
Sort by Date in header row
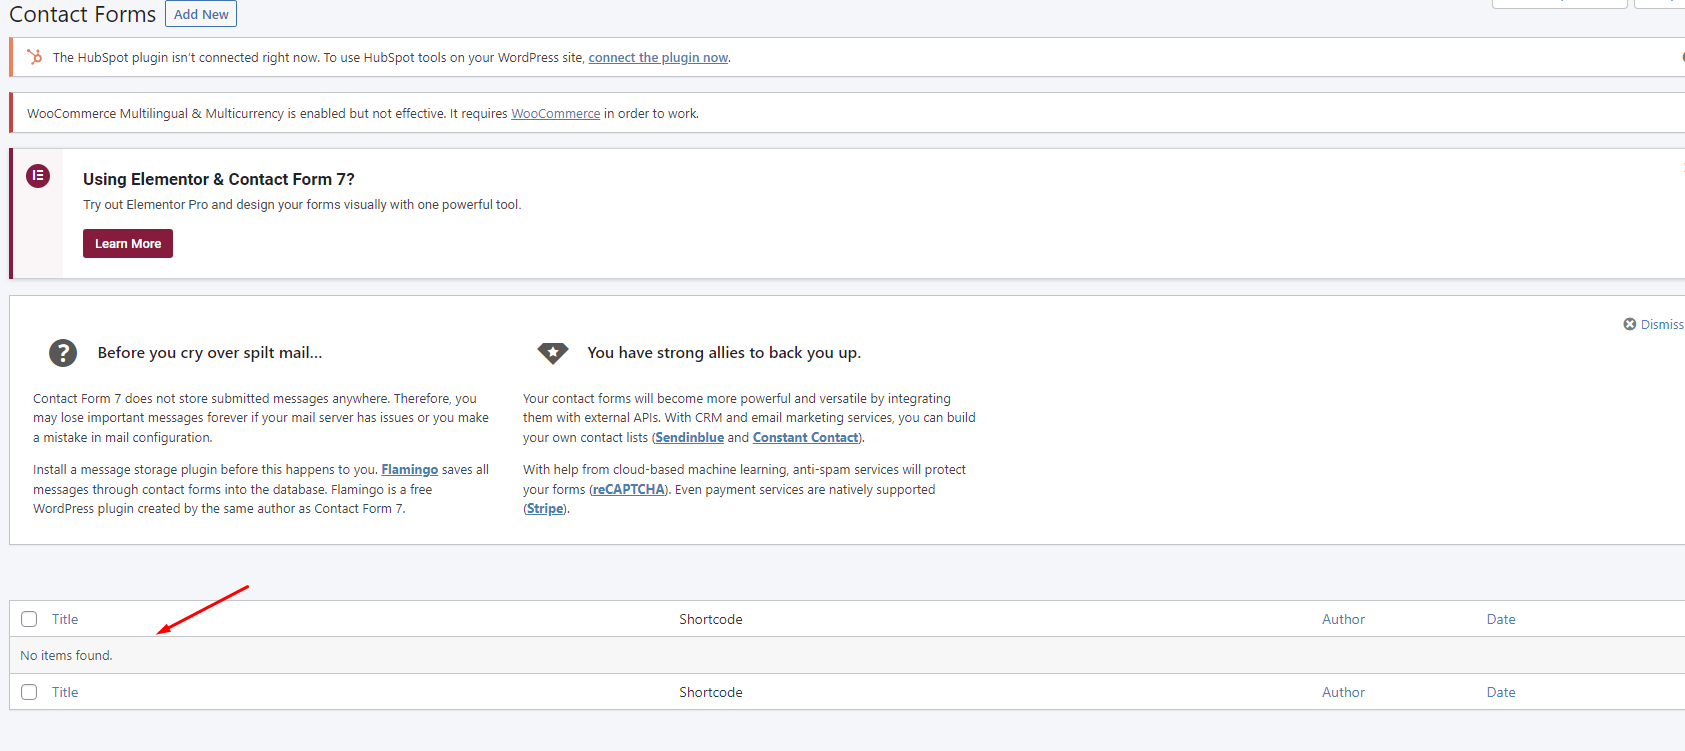(x=1501, y=620)
